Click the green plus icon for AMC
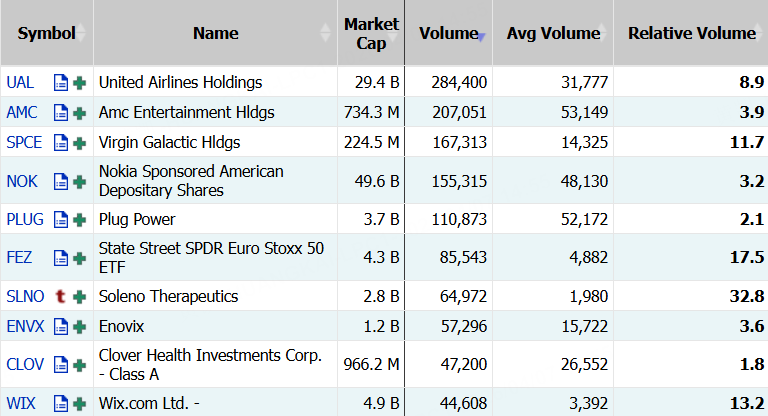Screen dimensions: 768x416 click(79, 112)
